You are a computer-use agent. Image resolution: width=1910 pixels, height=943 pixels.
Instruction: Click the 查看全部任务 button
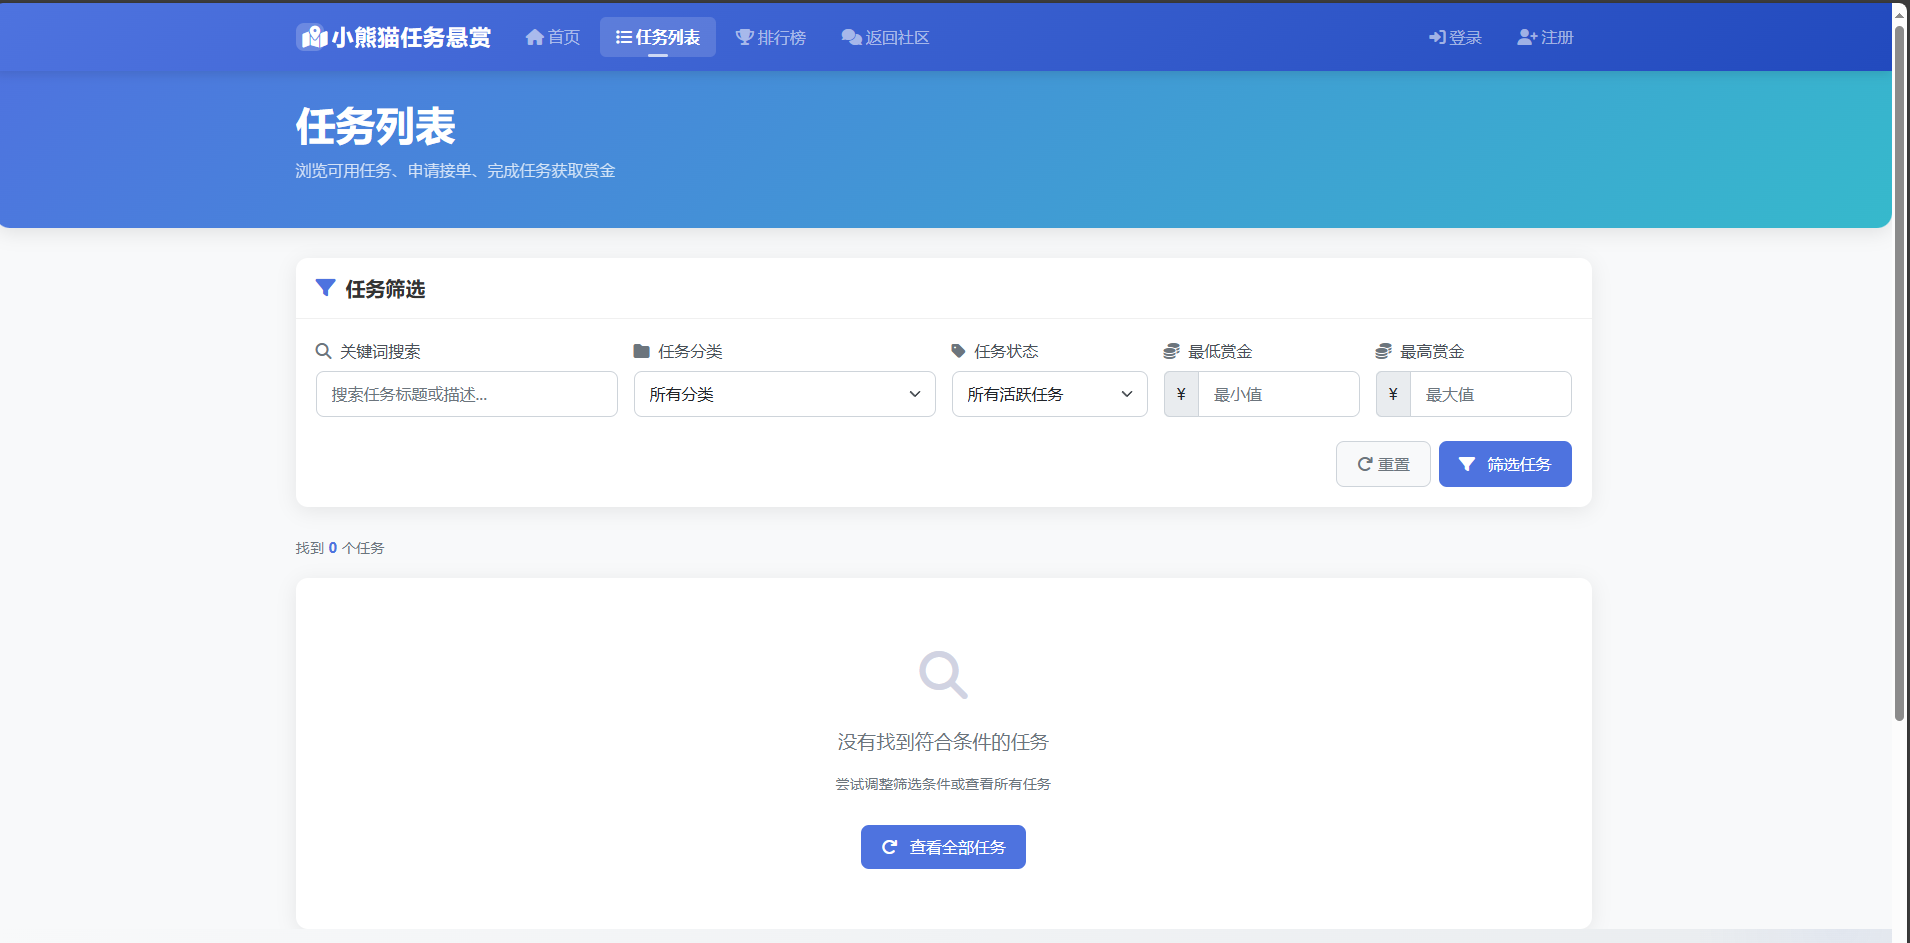point(943,847)
